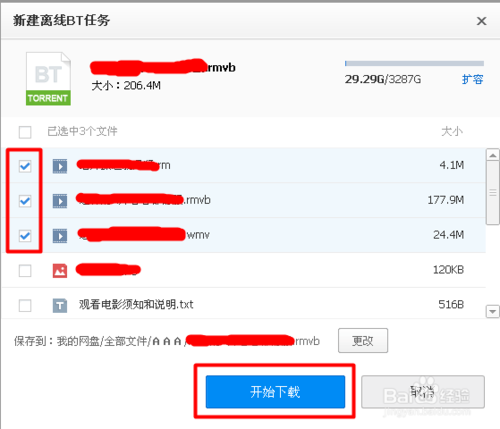Click the 保存到 save path text
Viewport: 500px width, 429px height.
click(167, 341)
